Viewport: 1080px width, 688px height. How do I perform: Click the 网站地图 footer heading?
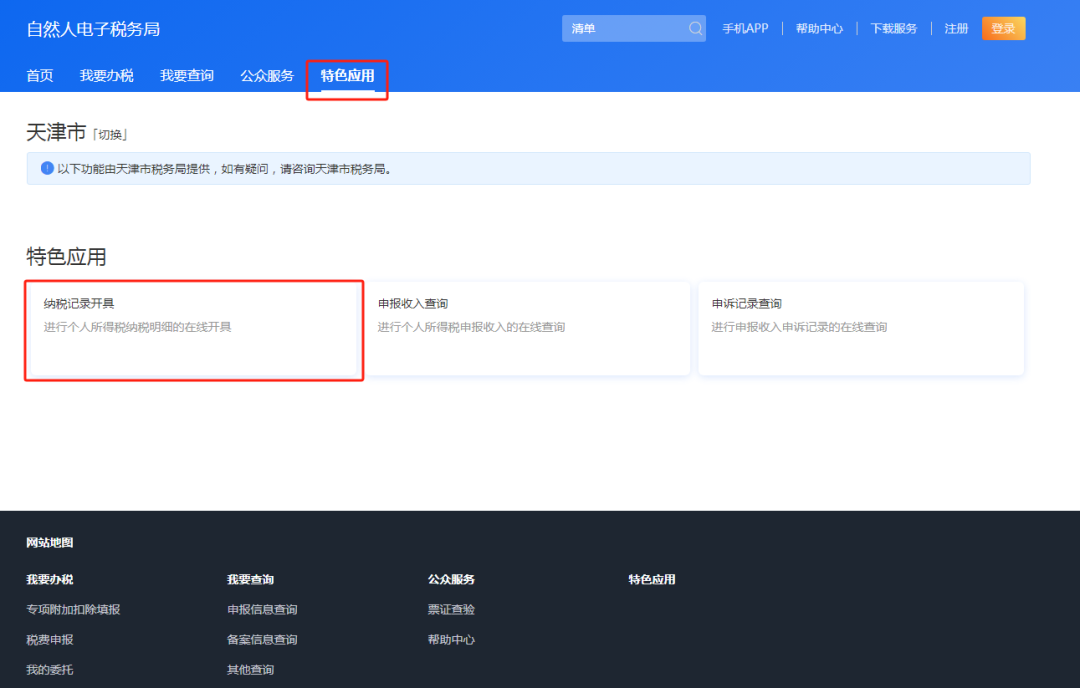[50, 543]
